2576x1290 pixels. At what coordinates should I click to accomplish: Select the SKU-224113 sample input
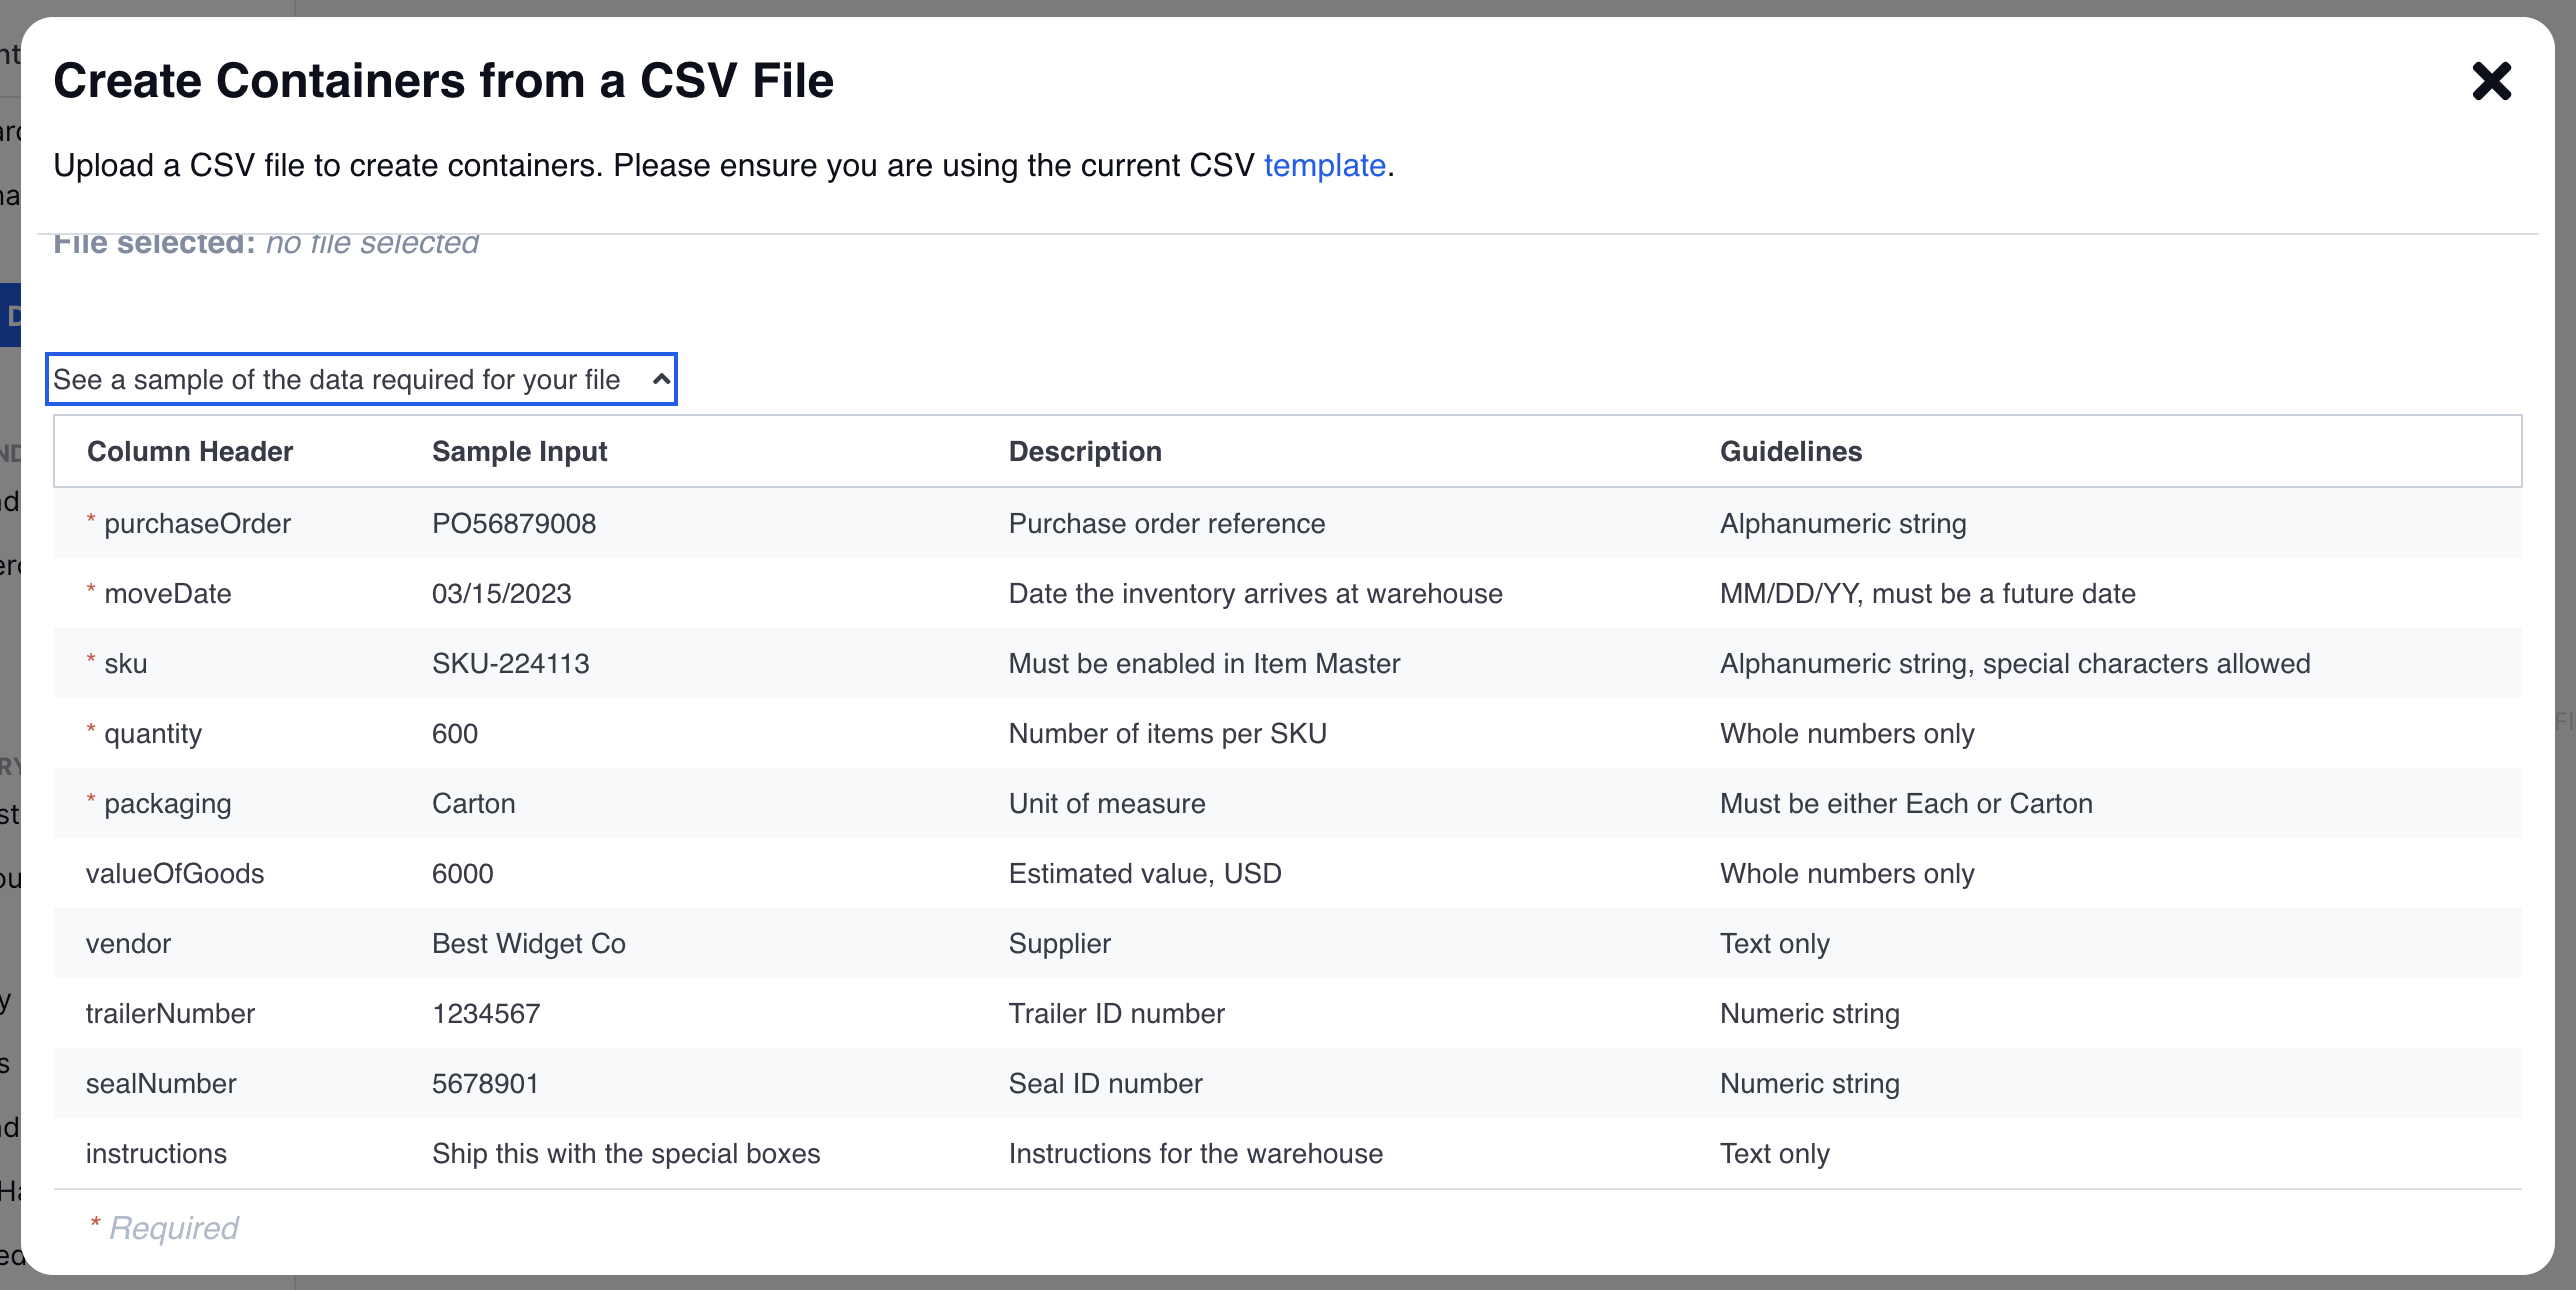click(x=510, y=664)
